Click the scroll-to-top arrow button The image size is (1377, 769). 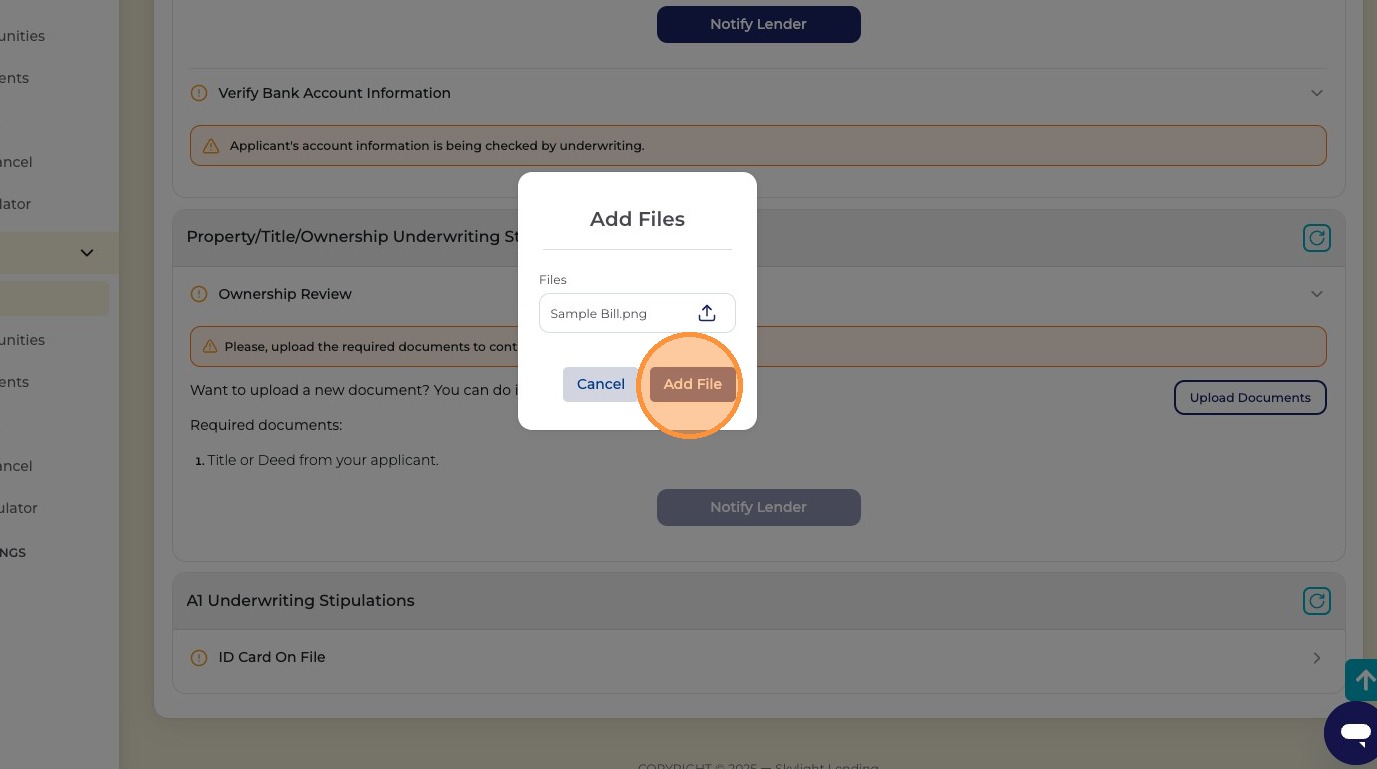coord(1362,680)
